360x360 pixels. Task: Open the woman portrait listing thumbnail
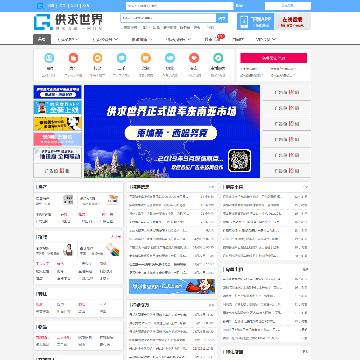69,250
